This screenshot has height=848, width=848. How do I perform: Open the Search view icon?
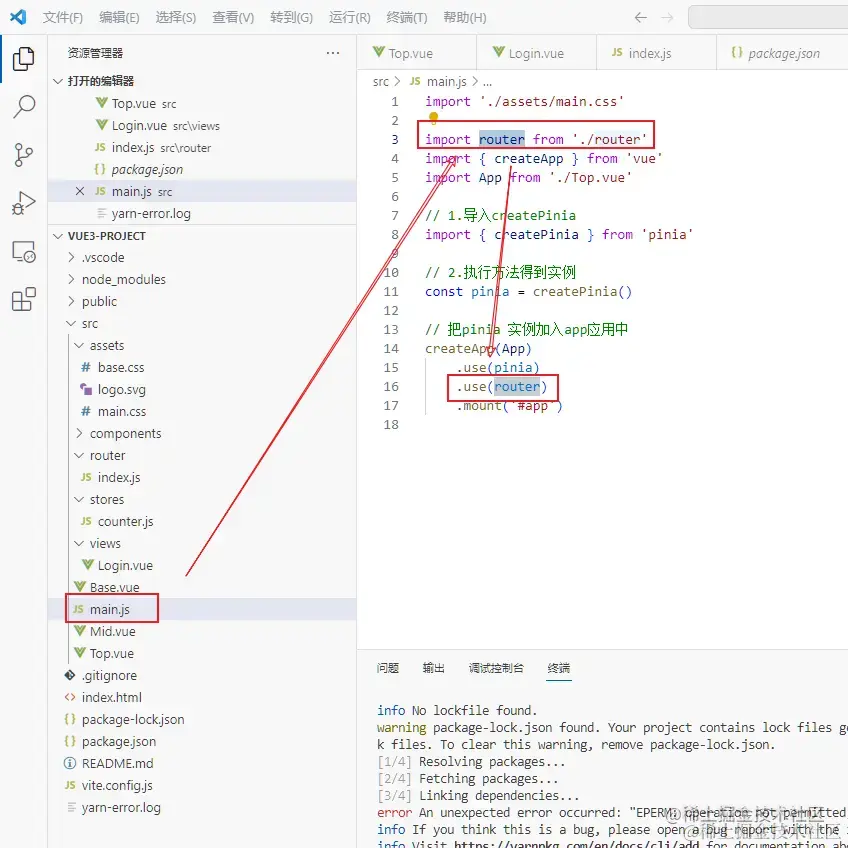click(23, 107)
